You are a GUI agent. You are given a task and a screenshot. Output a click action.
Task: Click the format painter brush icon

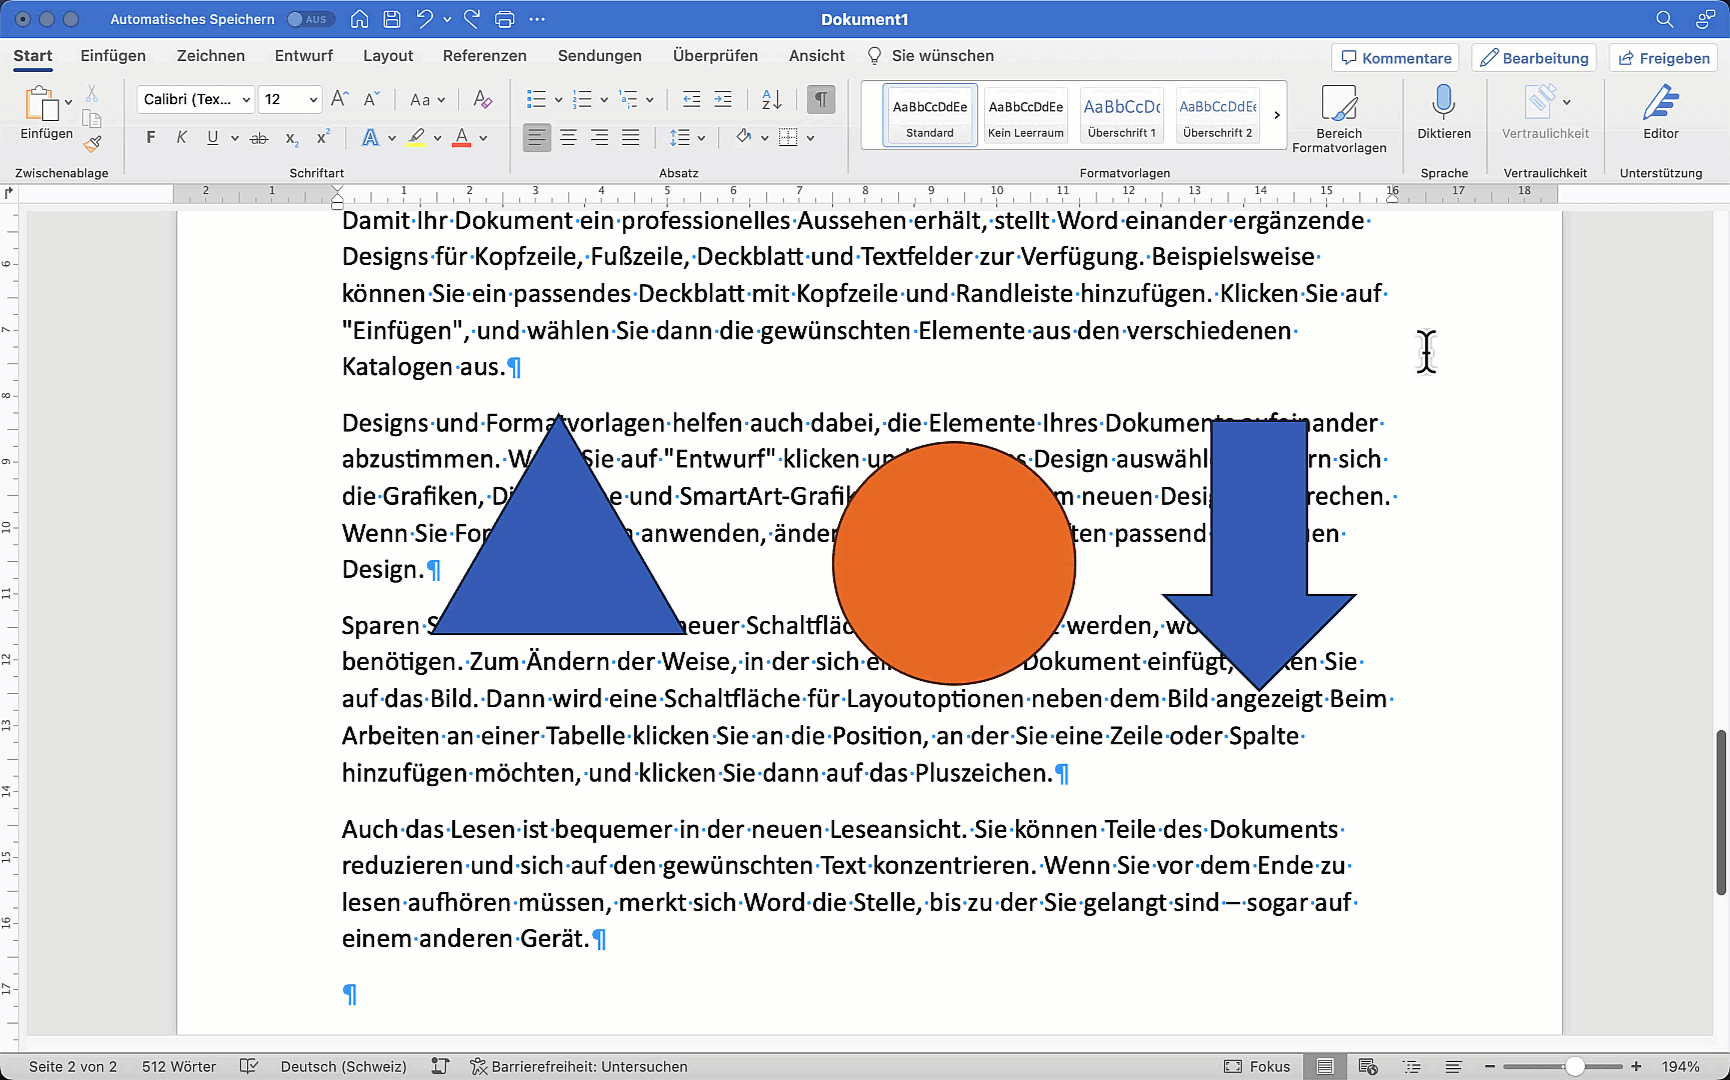click(92, 144)
